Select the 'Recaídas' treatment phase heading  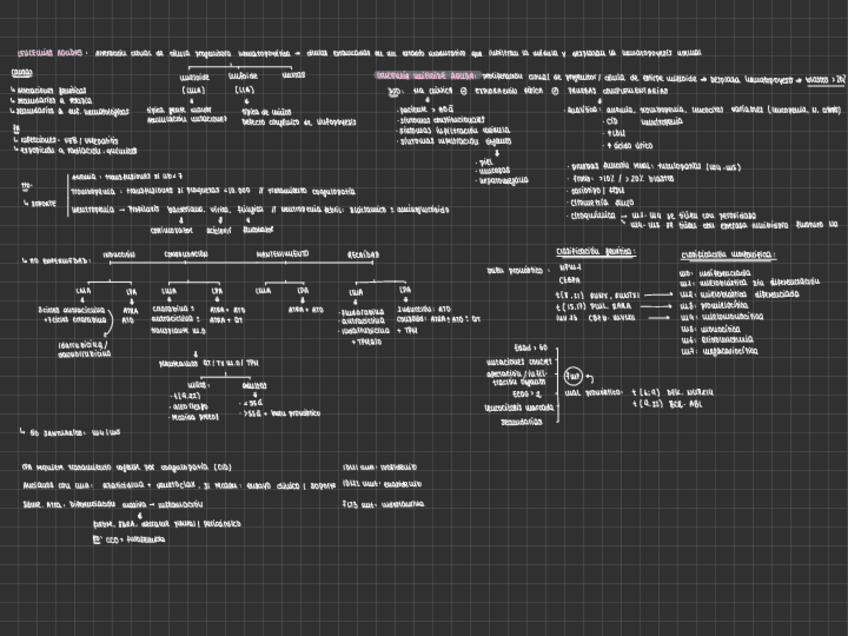363,255
